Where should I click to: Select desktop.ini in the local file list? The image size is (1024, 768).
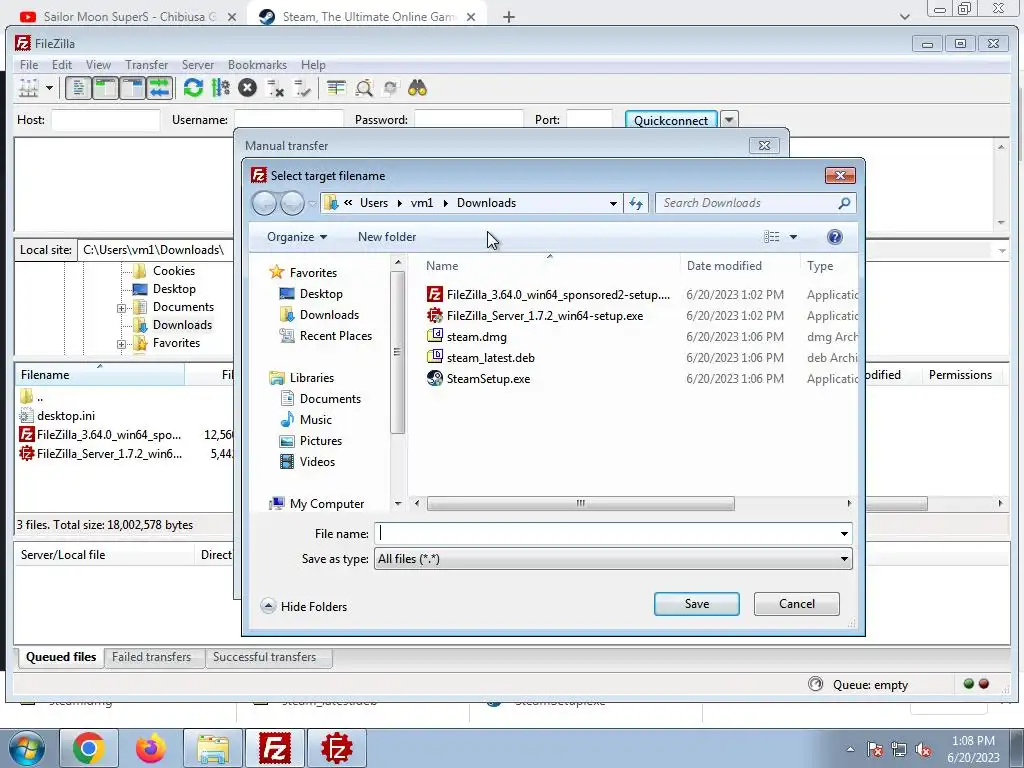[x=65, y=416]
